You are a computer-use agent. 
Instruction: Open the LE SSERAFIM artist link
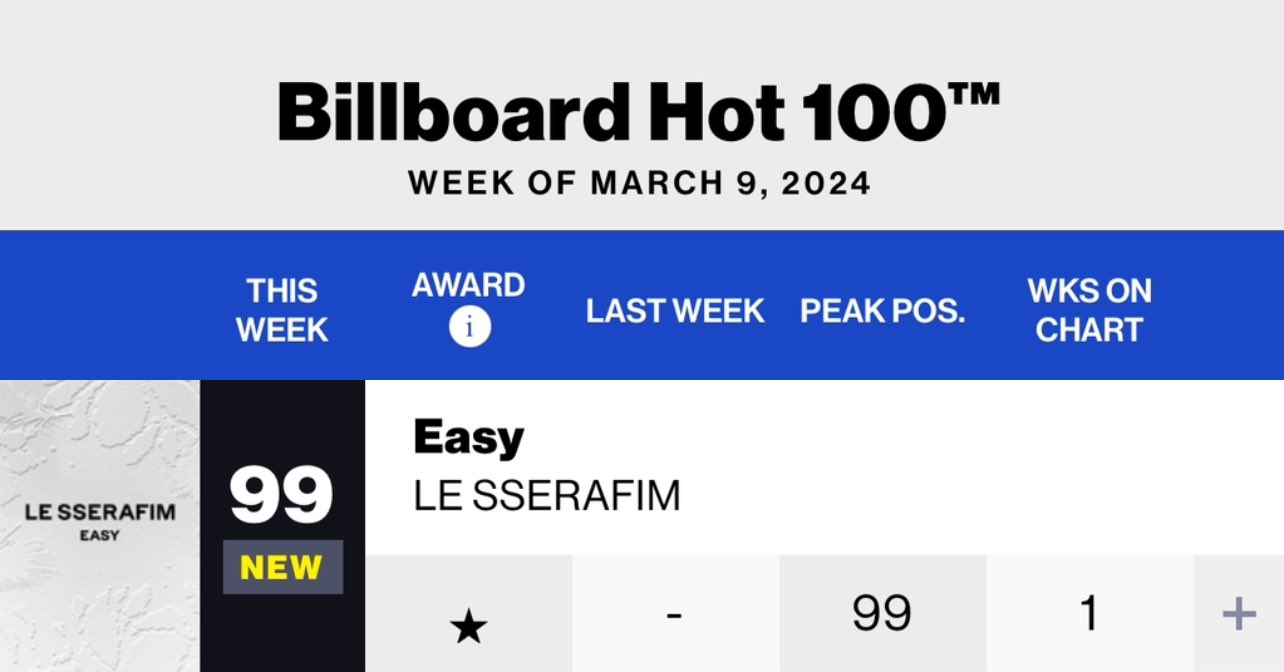click(546, 497)
